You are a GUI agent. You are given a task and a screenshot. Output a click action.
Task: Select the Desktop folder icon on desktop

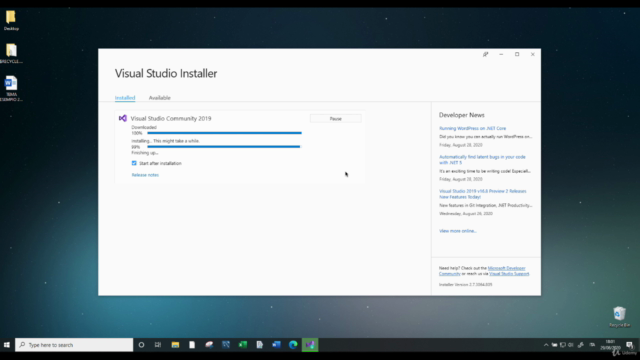pos(11,21)
